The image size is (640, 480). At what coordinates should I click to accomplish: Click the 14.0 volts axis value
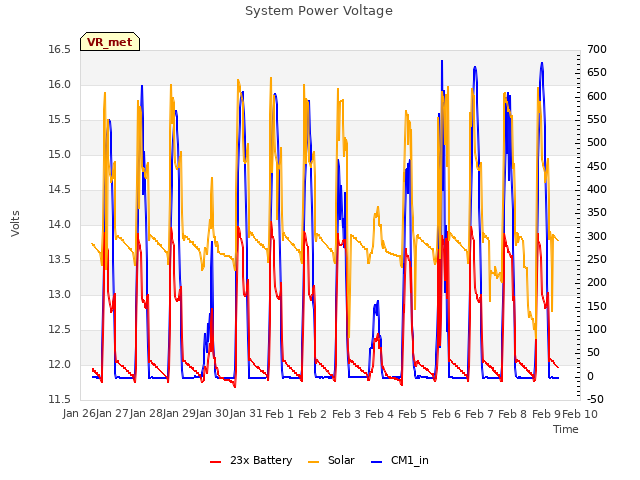[x=60, y=224]
